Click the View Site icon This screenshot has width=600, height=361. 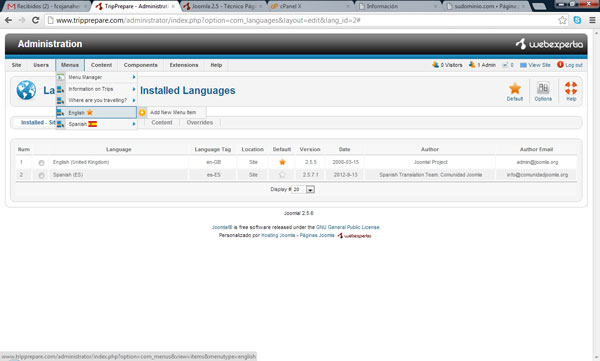[x=523, y=65]
